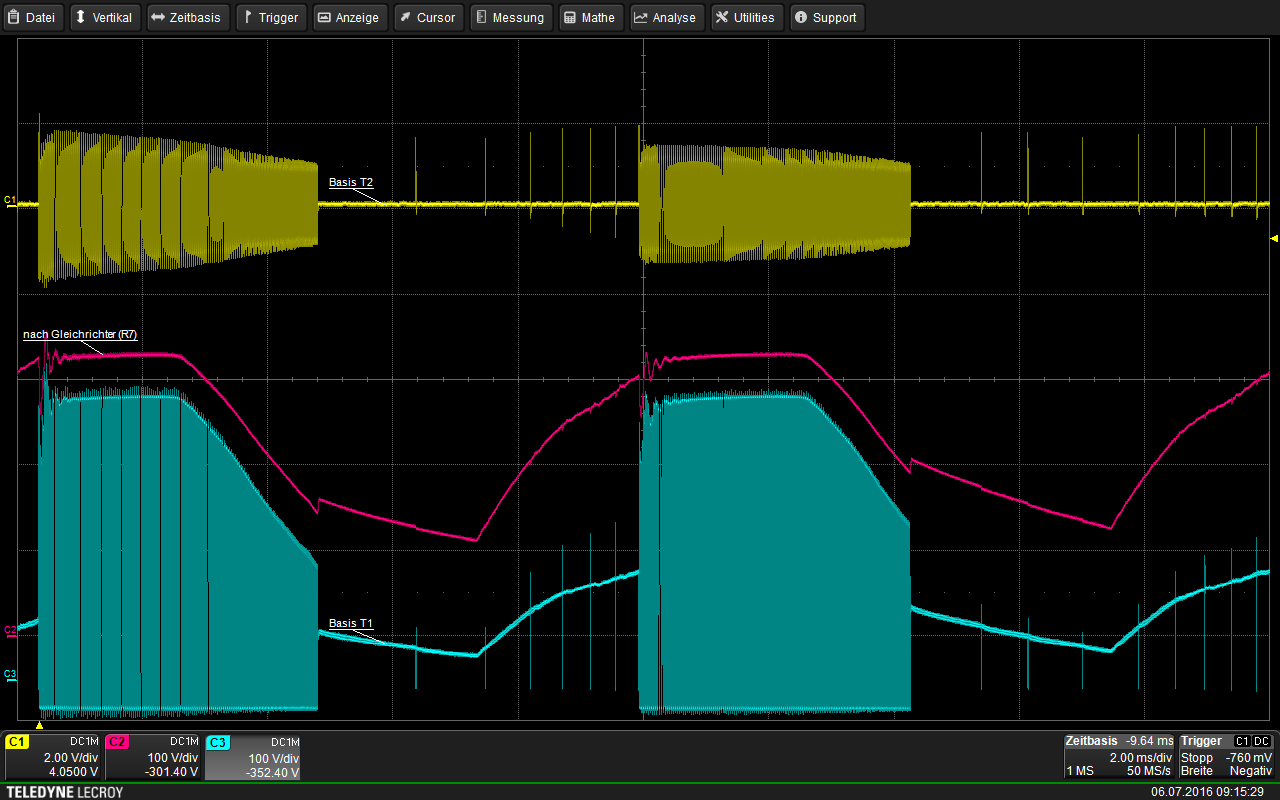Open the C1 channel descriptor box

[x=53, y=757]
